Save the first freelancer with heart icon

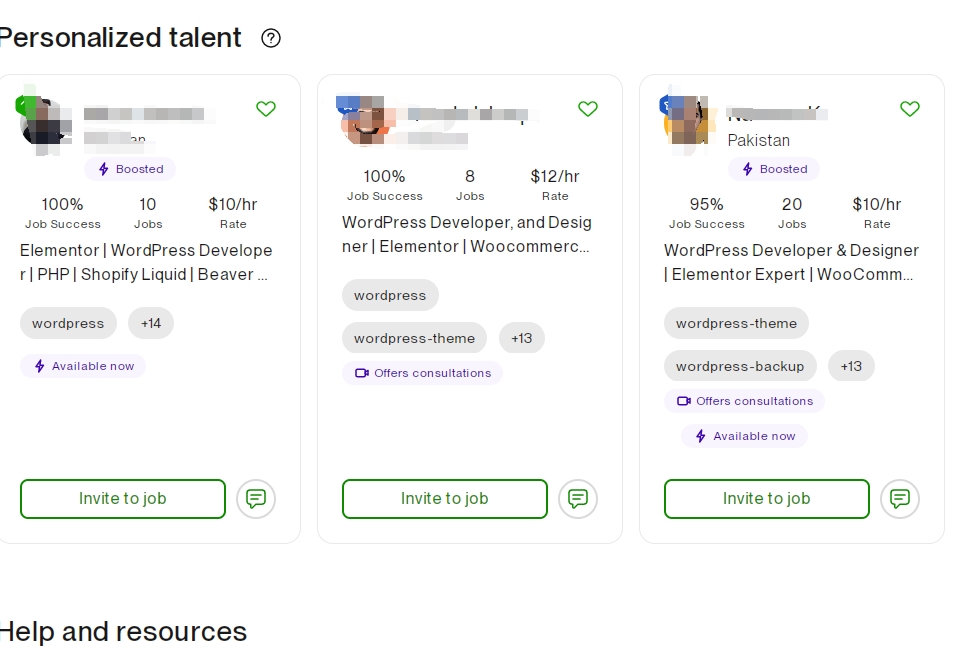pyautogui.click(x=266, y=109)
